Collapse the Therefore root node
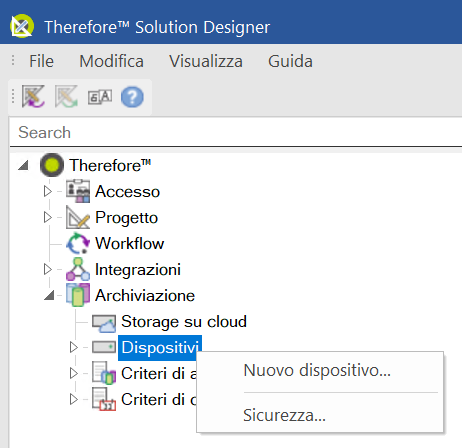 (x=23, y=165)
